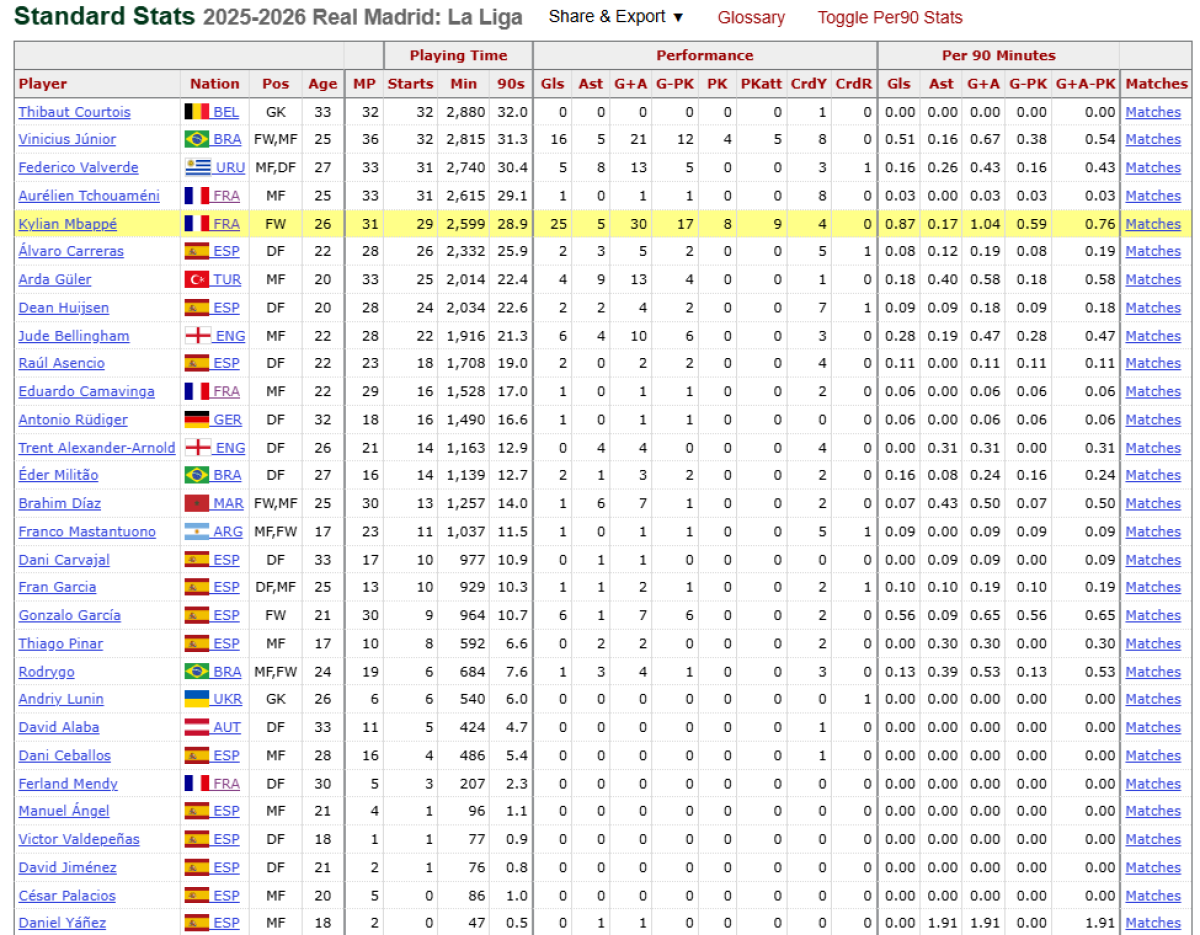Open César Palacios player link
Viewport: 1200px width, 935px height.
(67, 896)
